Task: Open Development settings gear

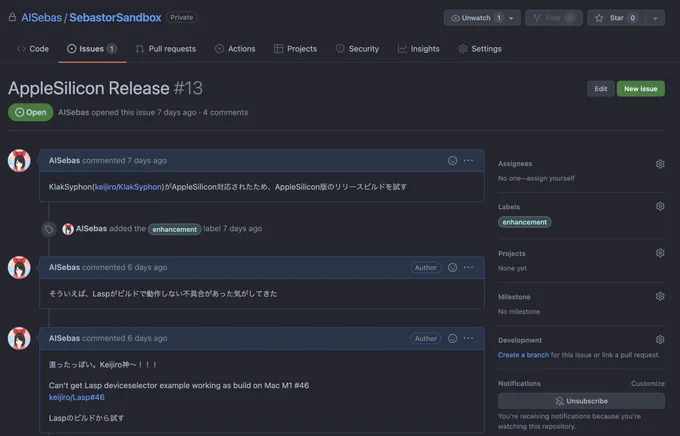Action: pyautogui.click(x=660, y=340)
